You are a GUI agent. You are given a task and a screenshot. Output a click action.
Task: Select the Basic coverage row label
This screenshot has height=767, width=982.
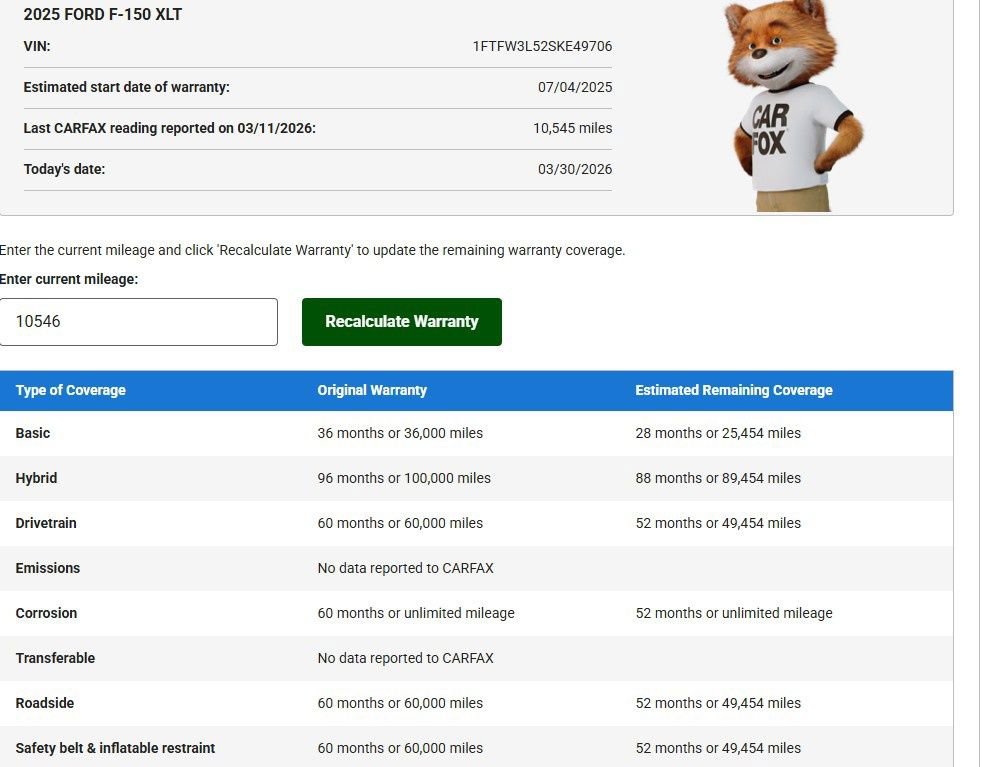pyautogui.click(x=33, y=433)
